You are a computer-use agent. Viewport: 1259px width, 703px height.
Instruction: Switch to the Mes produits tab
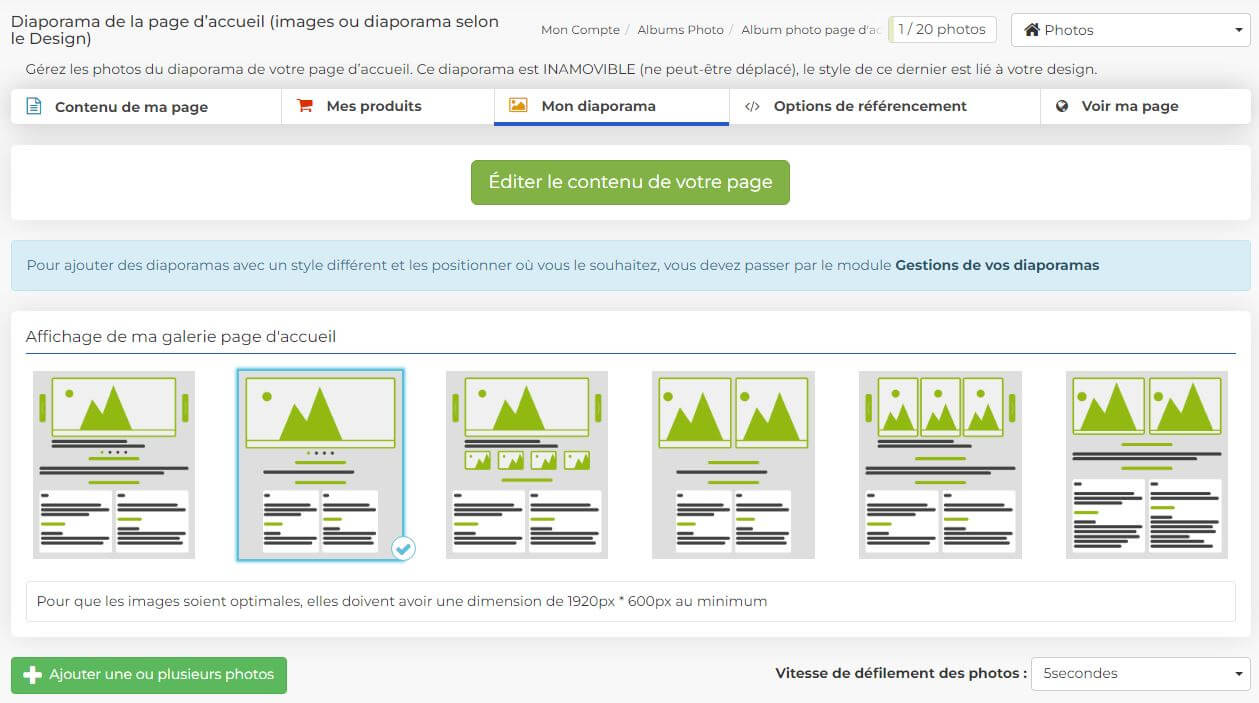(388, 106)
